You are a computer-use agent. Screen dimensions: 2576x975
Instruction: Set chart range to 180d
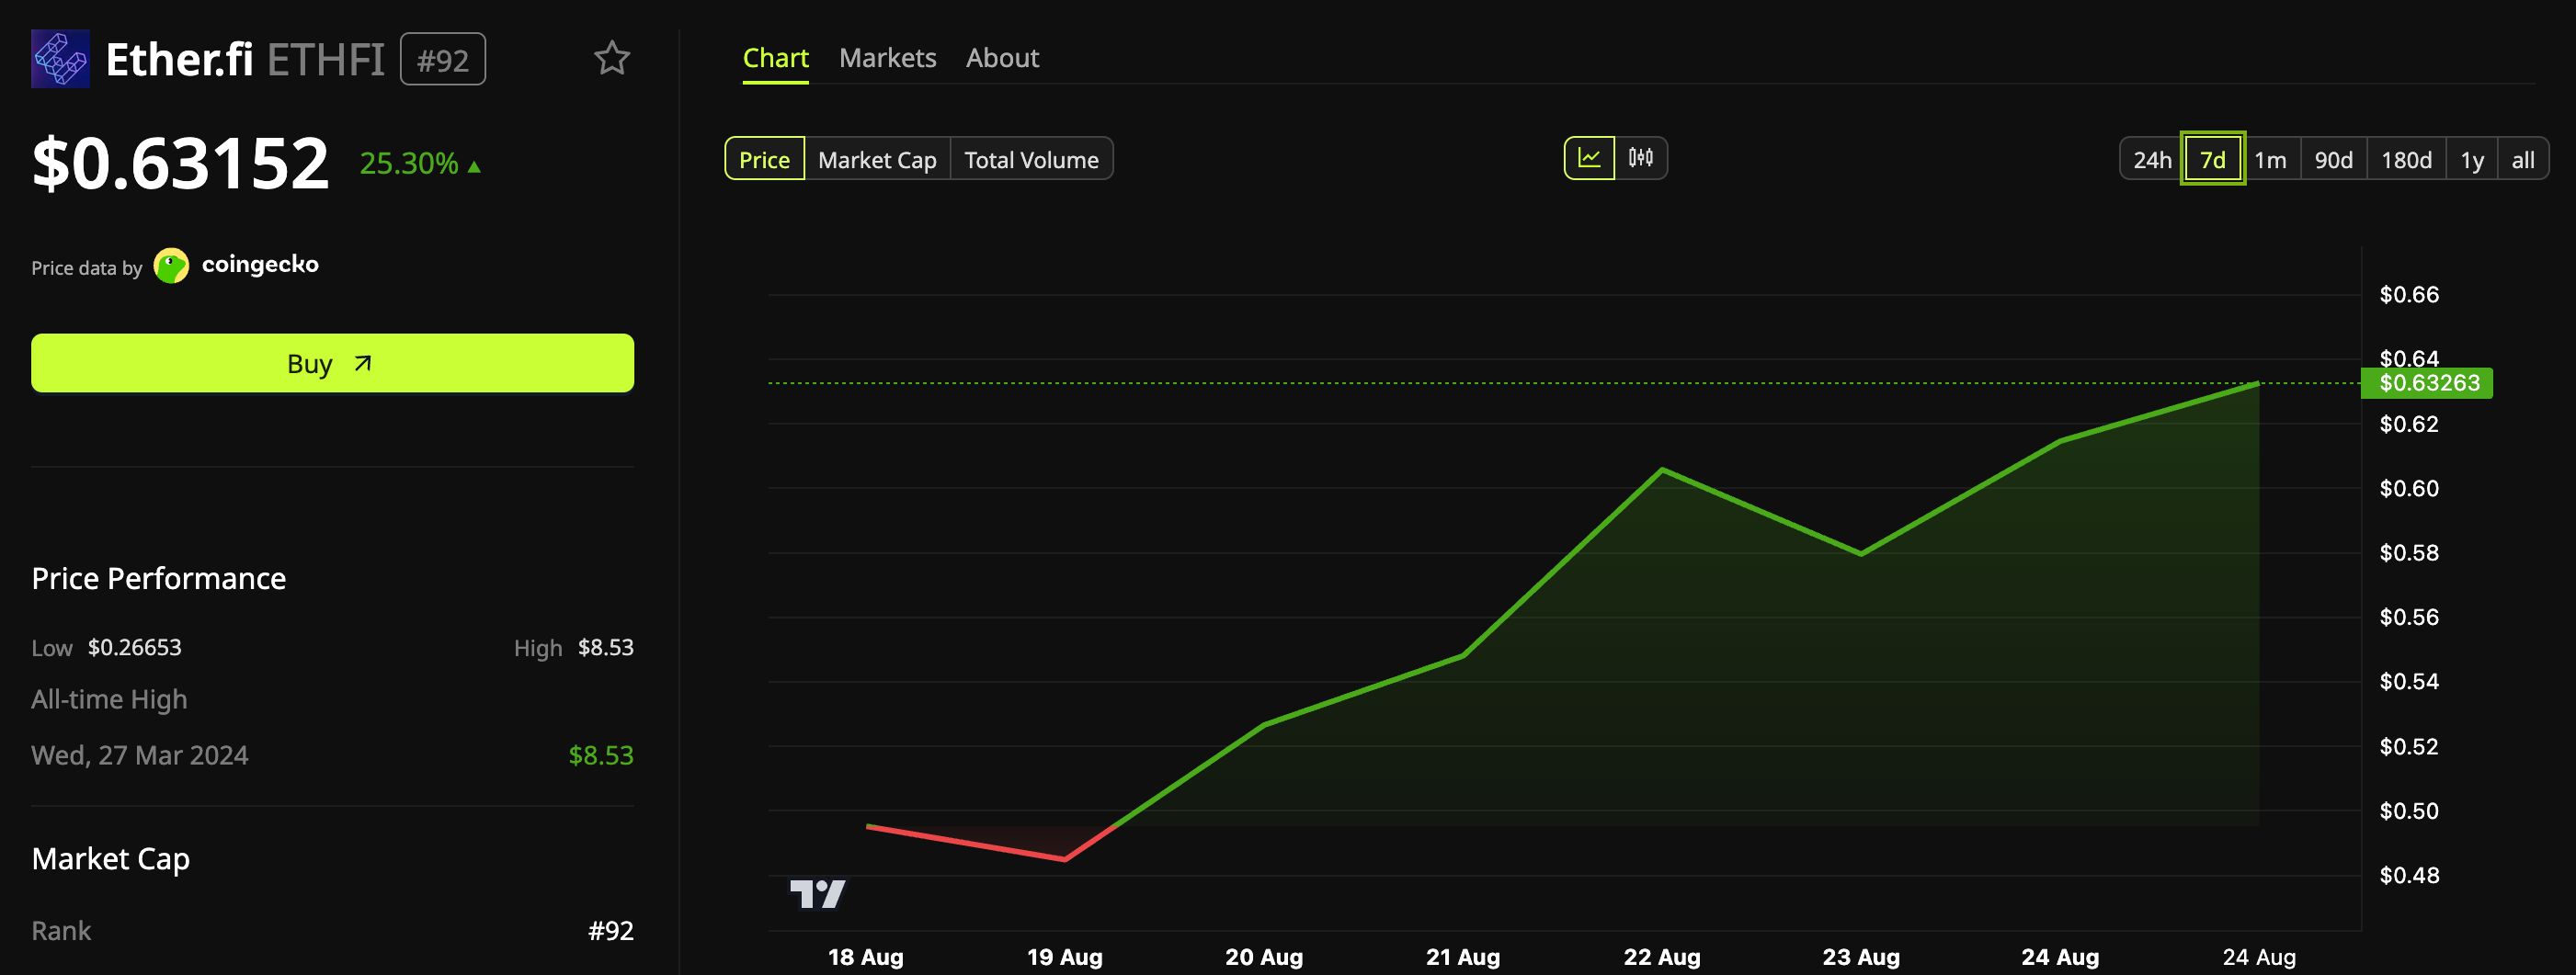point(2406,159)
